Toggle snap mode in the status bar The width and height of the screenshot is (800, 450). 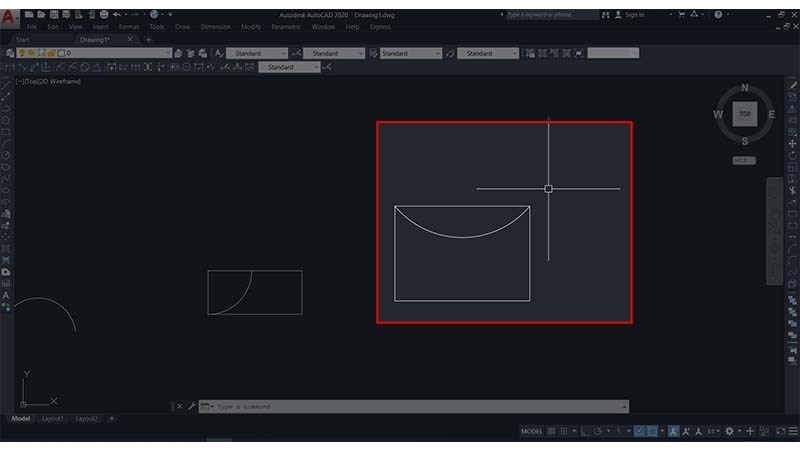pos(564,432)
